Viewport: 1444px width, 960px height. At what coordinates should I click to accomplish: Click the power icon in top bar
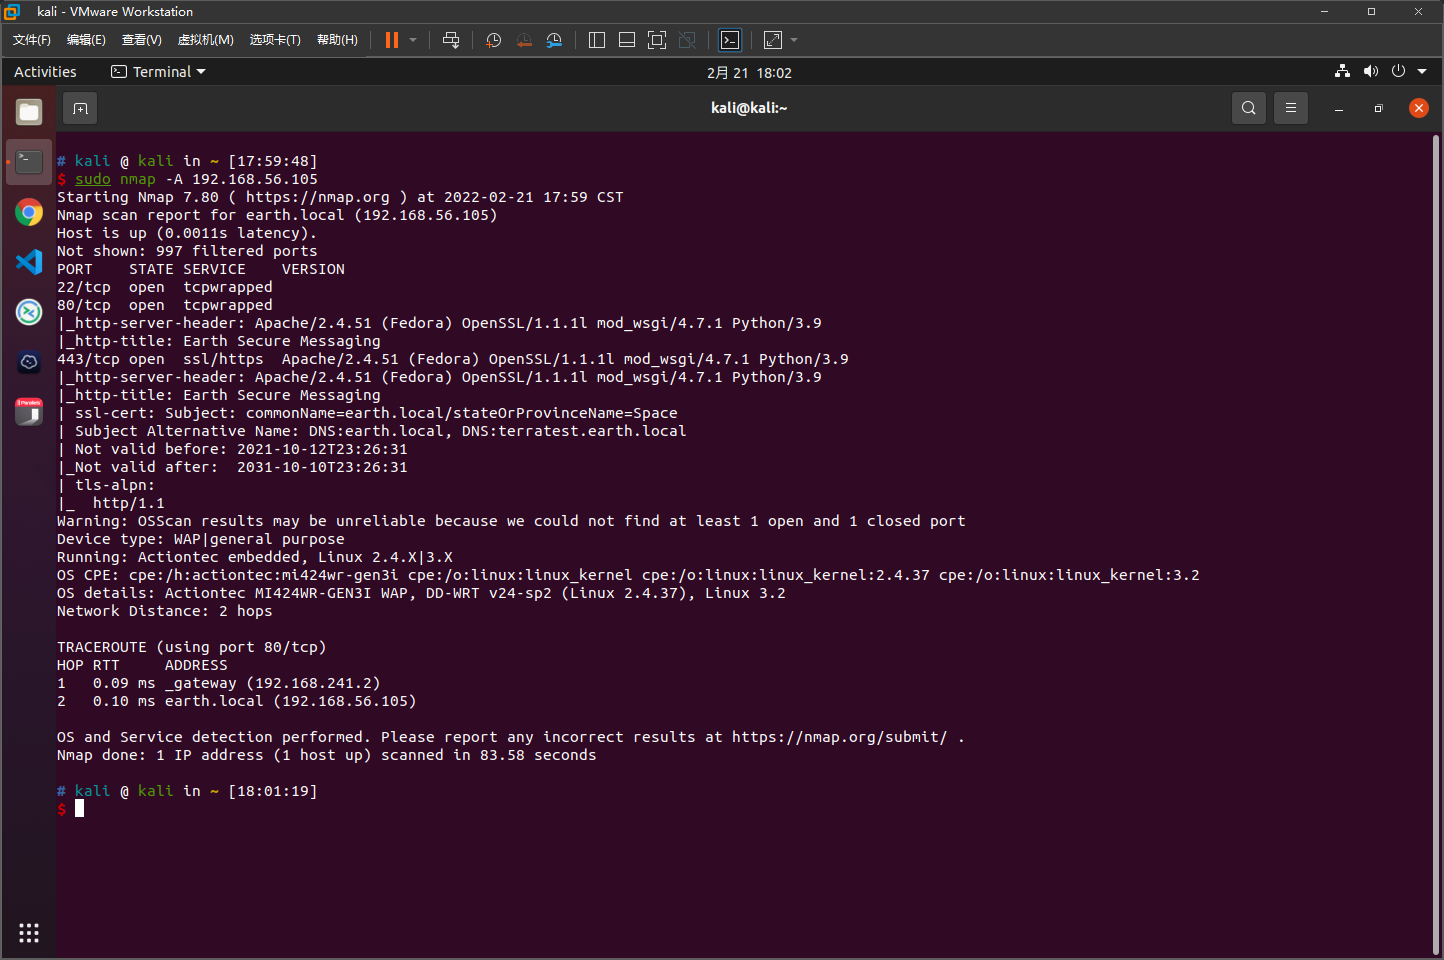coord(1398,71)
